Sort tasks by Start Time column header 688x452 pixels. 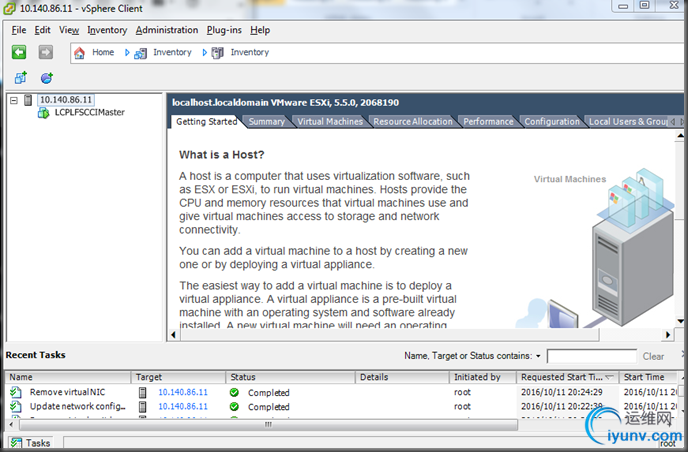click(x=648, y=377)
